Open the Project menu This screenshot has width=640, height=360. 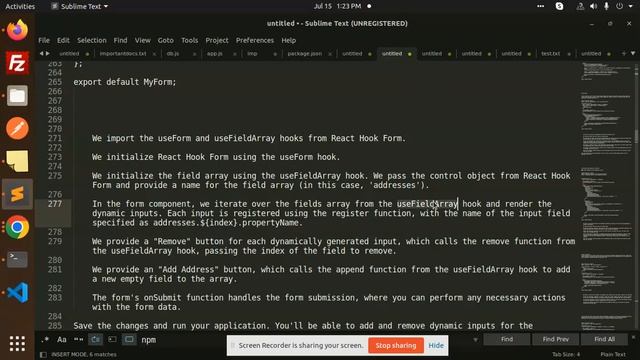click(x=217, y=40)
